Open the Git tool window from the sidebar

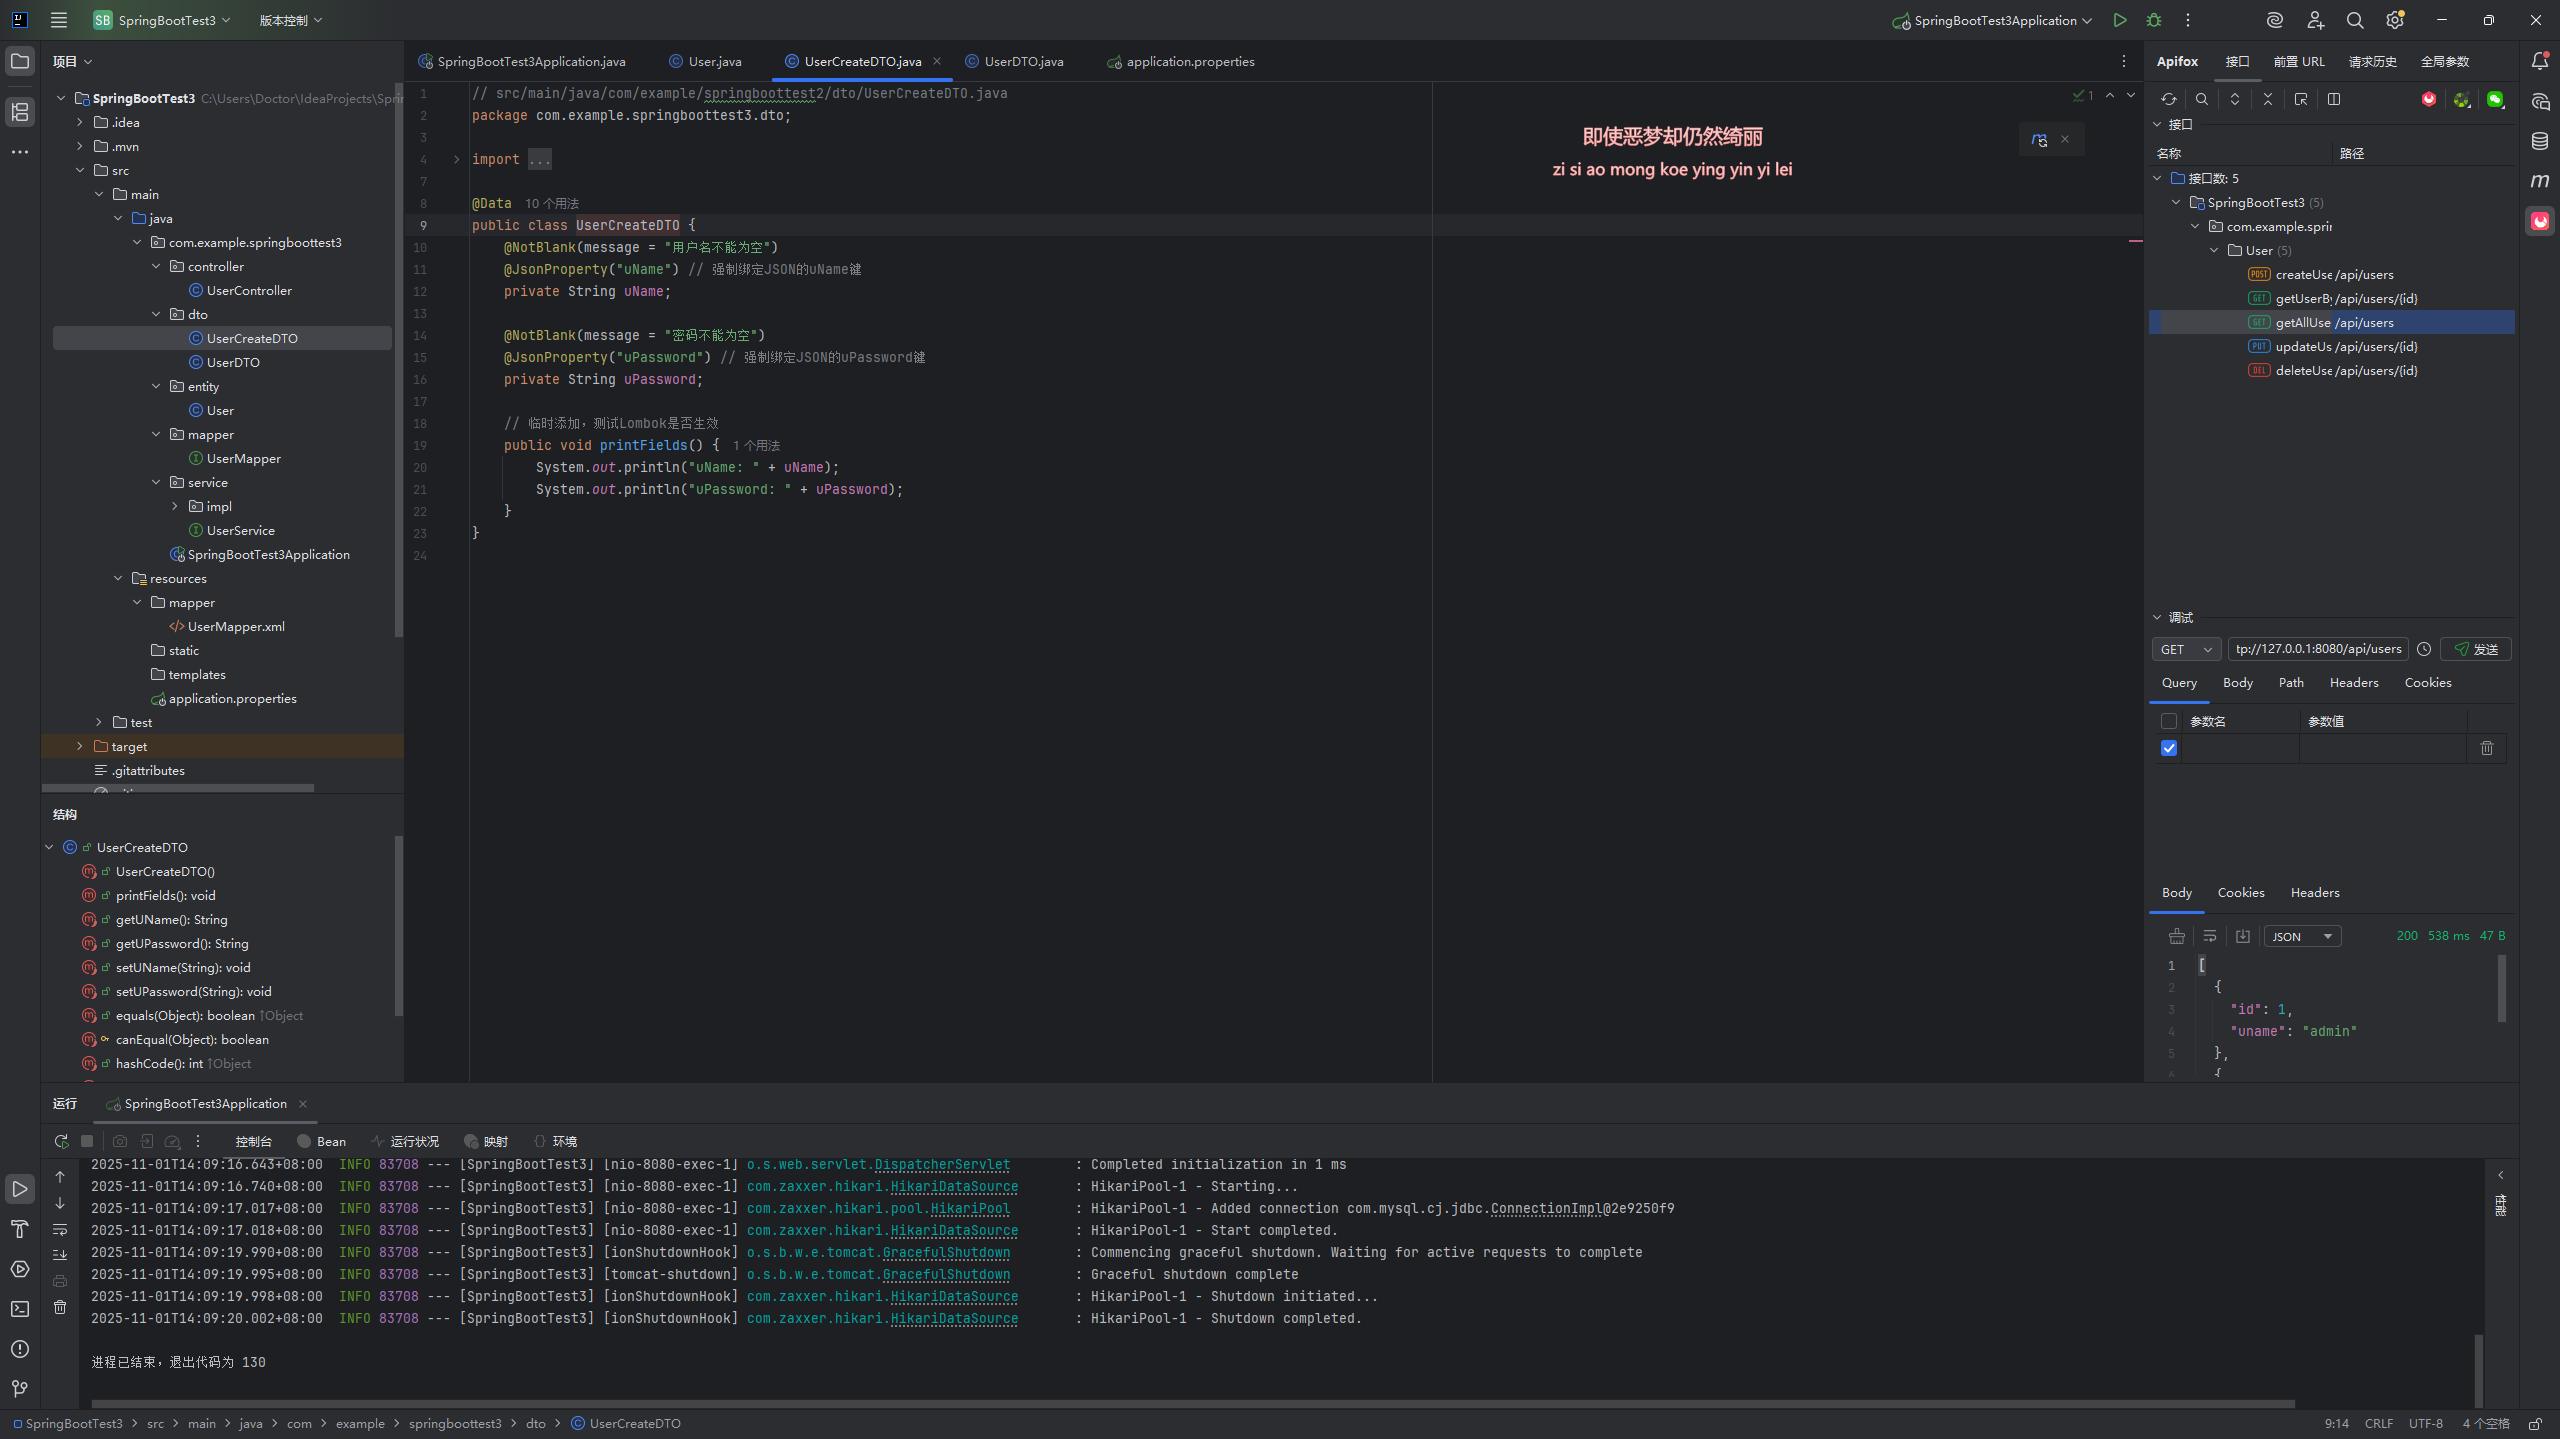pyautogui.click(x=20, y=1388)
